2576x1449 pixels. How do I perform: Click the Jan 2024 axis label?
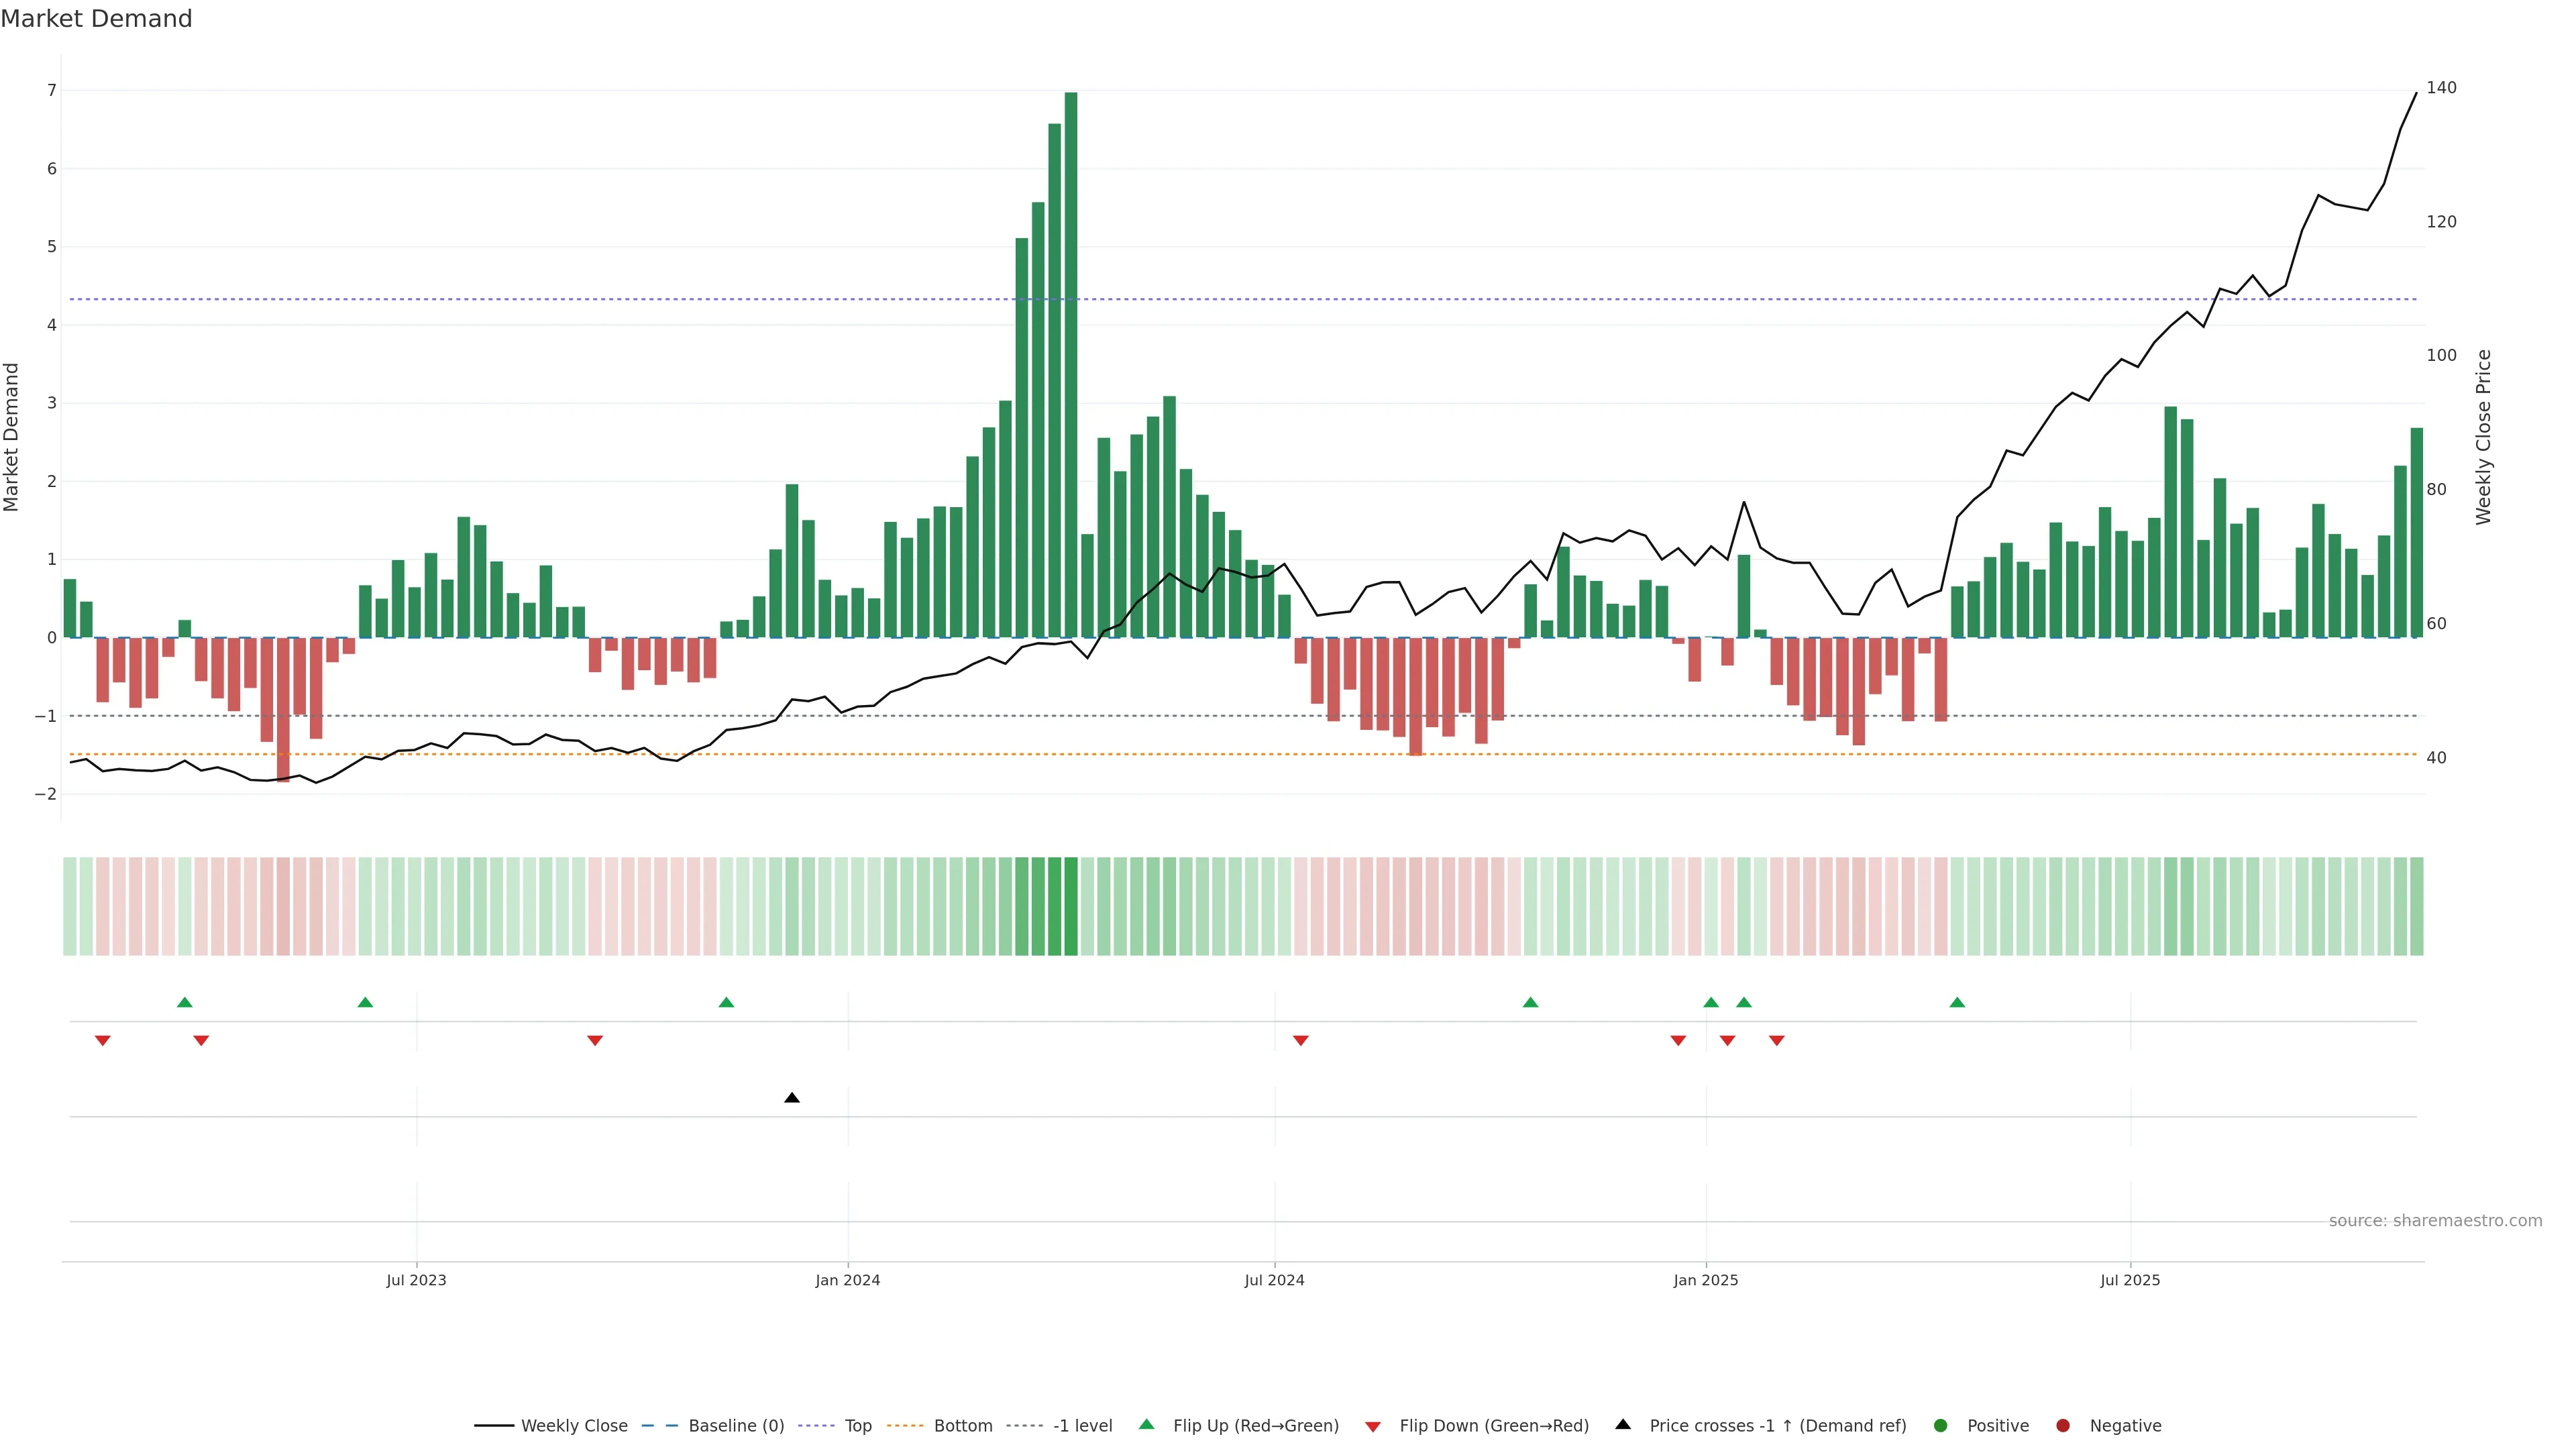(x=848, y=1280)
